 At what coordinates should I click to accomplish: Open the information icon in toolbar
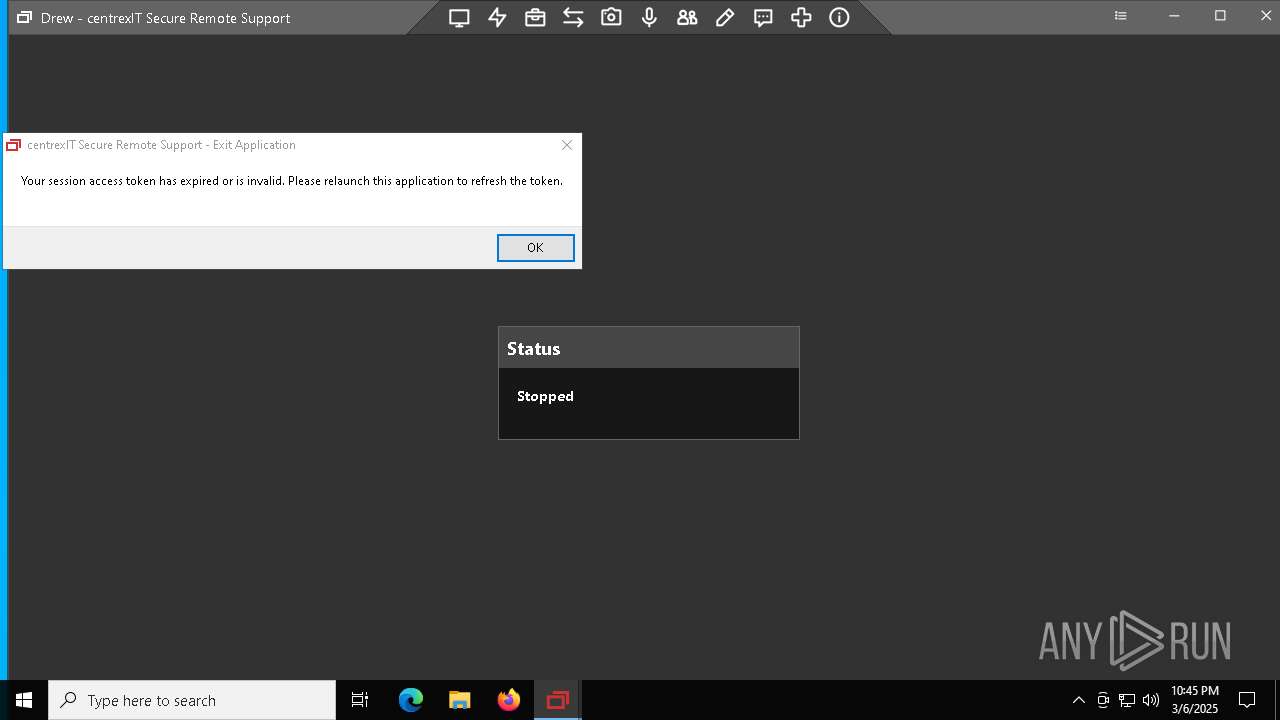coord(839,17)
